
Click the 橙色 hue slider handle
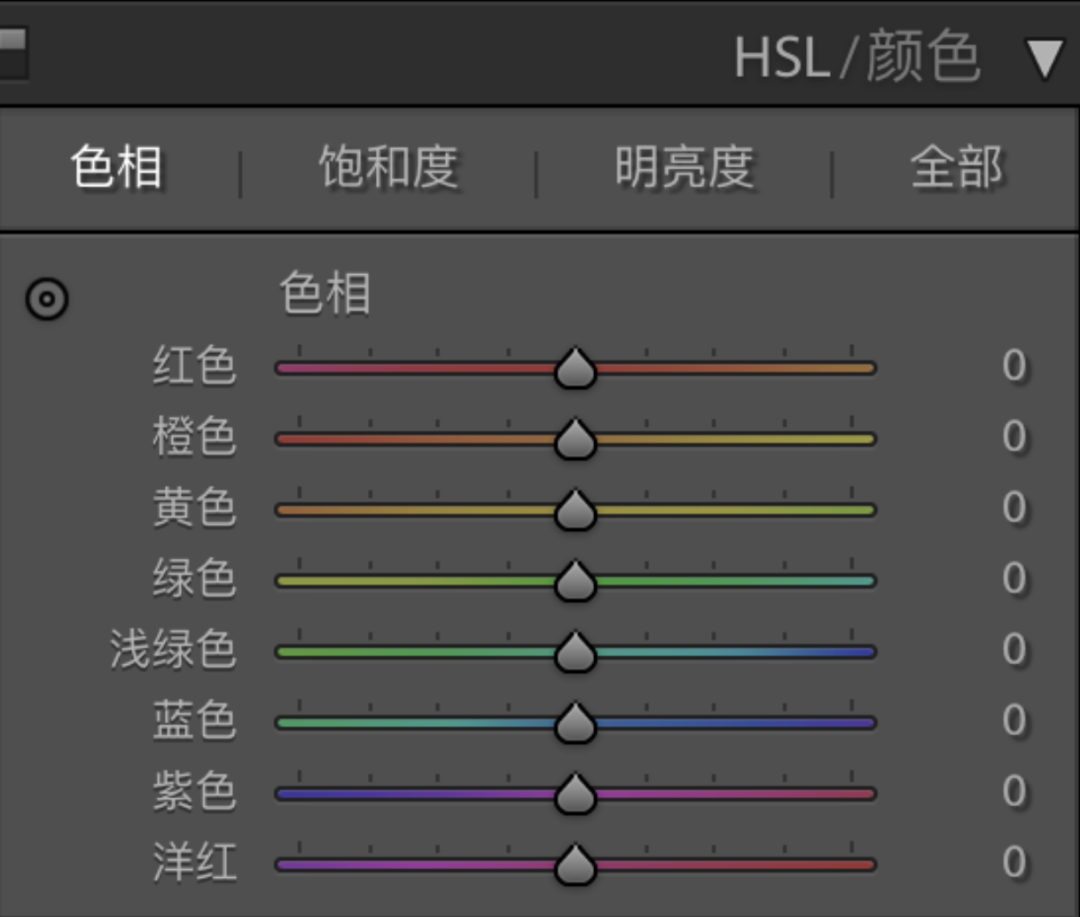[575, 440]
